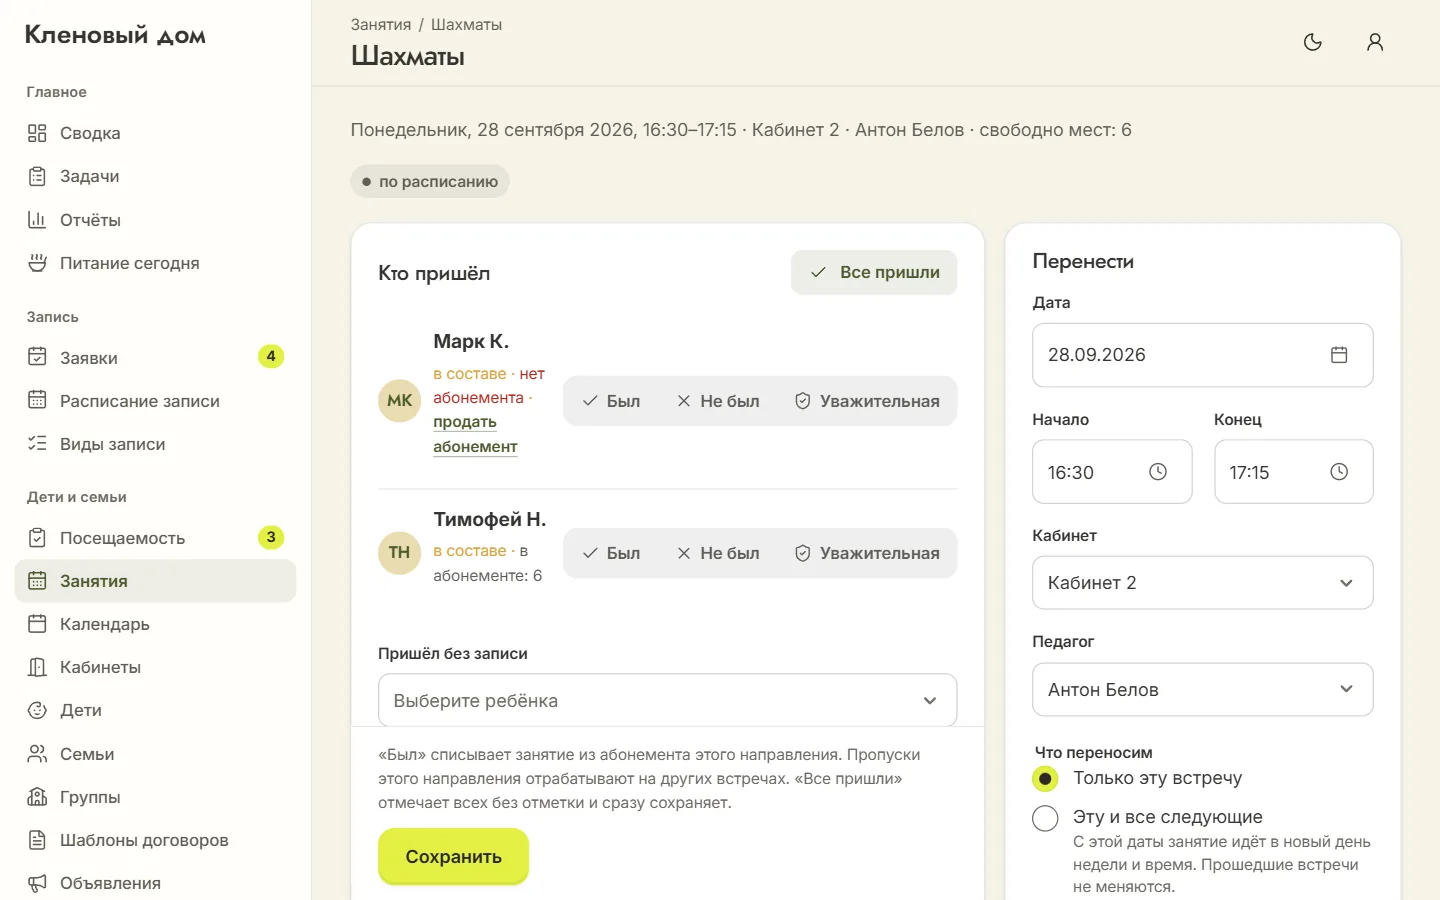Click the Виды записи list icon
Image resolution: width=1440 pixels, height=900 pixels.
point(37,444)
